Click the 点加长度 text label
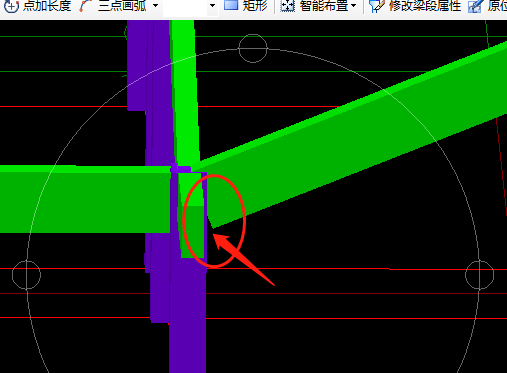This screenshot has height=373, width=507. [47, 6]
